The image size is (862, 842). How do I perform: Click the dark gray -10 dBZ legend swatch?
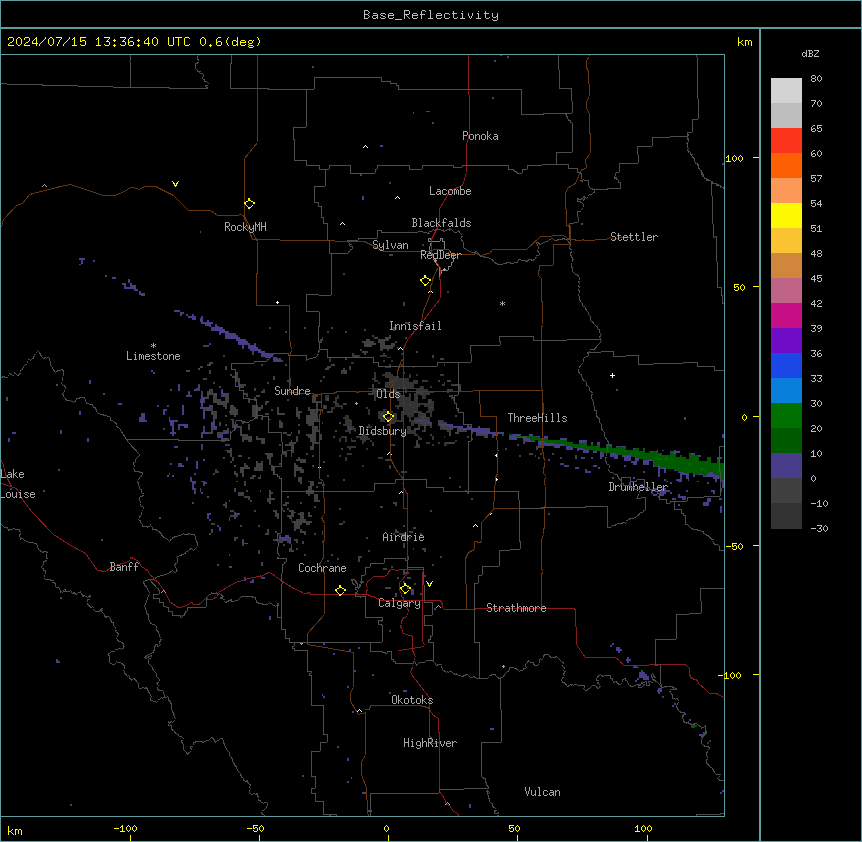tap(786, 516)
